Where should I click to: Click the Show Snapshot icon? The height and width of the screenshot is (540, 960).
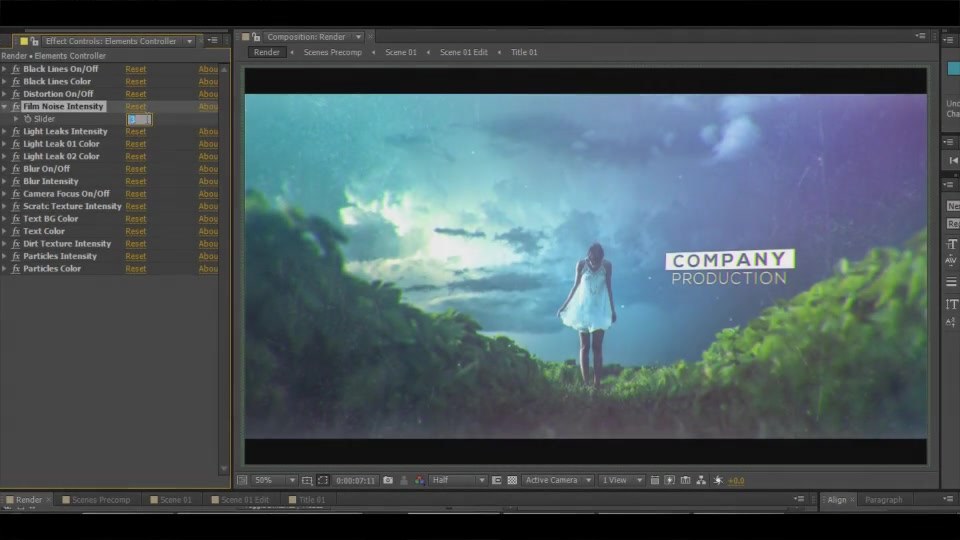point(404,481)
